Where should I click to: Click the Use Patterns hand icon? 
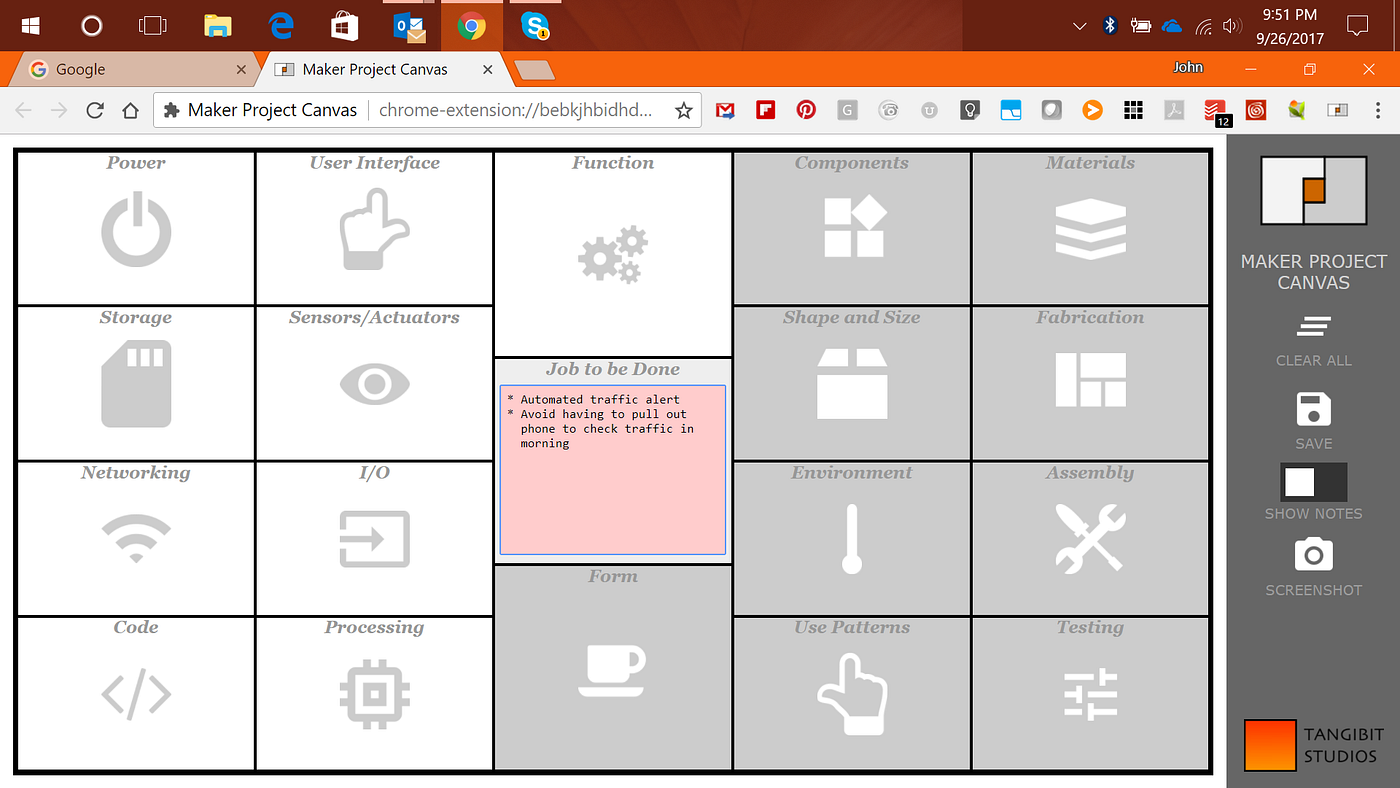coord(851,694)
